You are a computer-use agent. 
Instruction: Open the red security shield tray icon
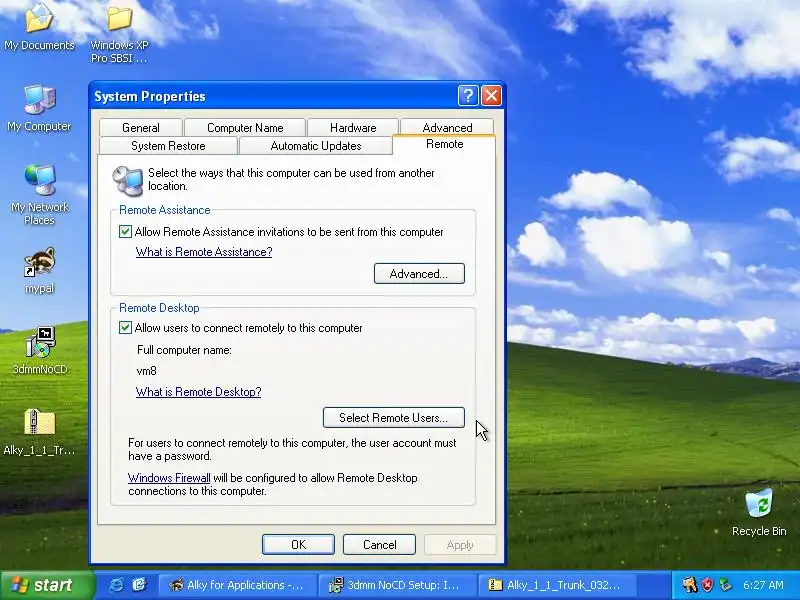707,585
